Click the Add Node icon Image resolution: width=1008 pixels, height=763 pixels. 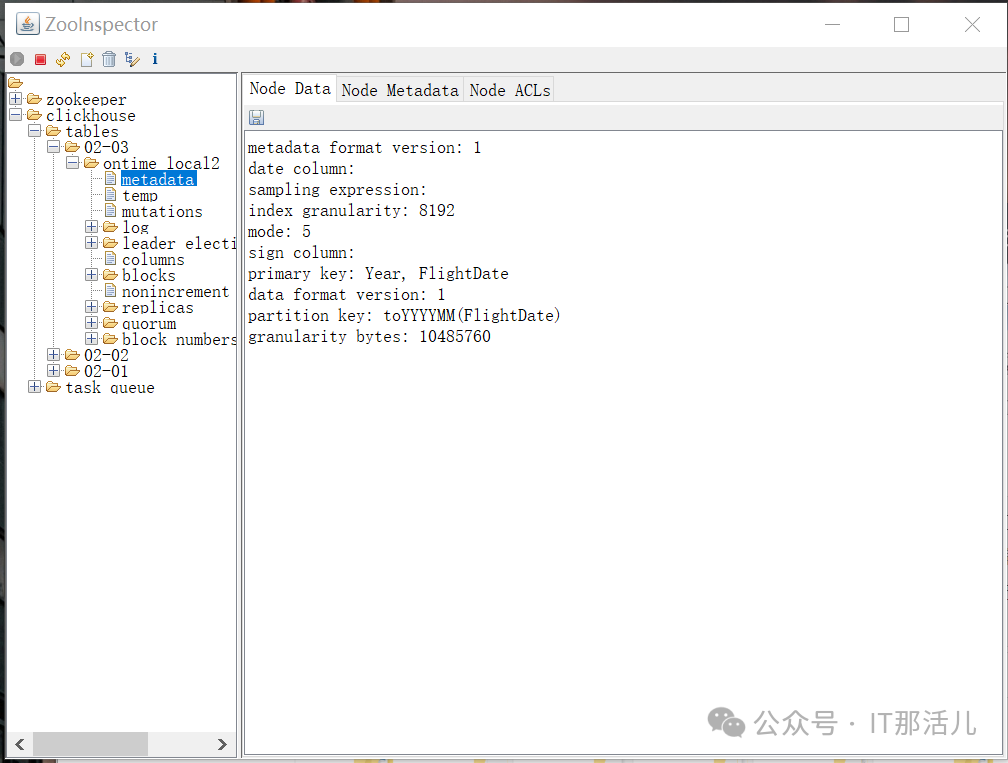(x=87, y=59)
